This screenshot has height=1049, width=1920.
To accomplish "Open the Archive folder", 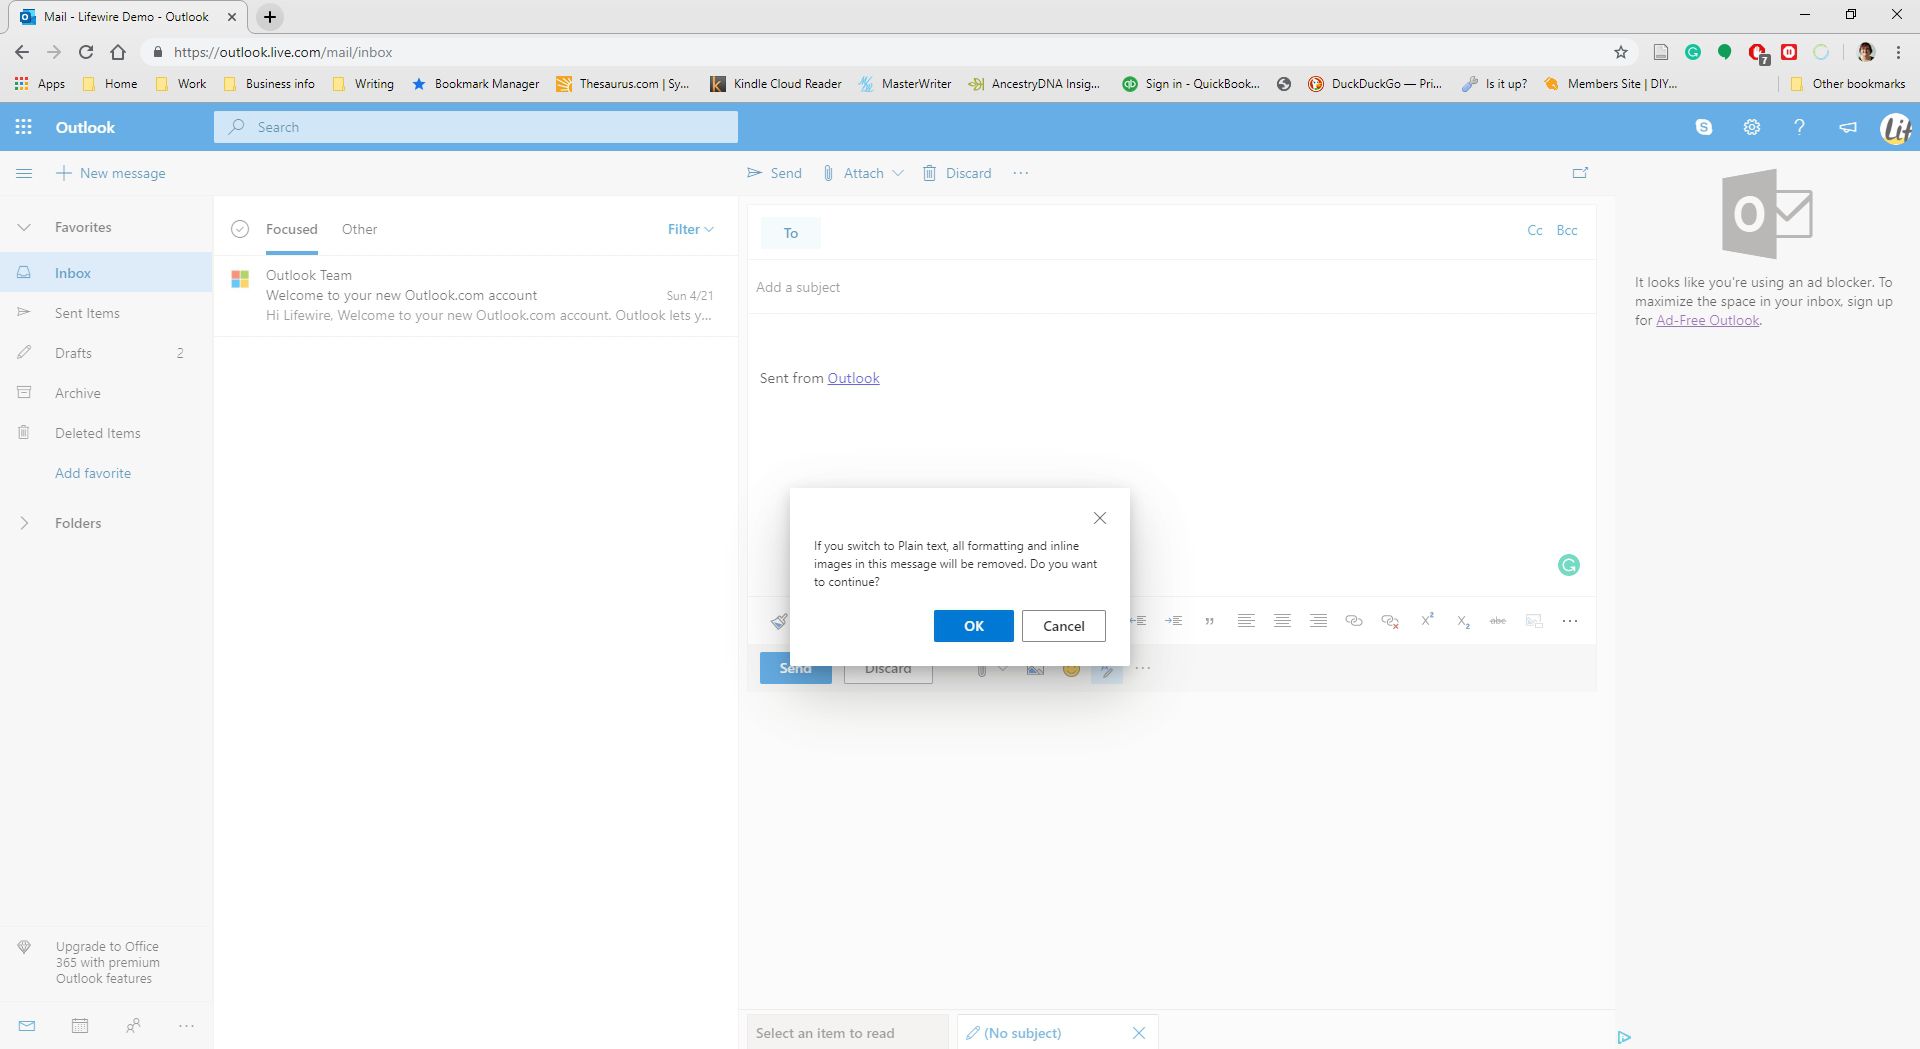I will 106,393.
